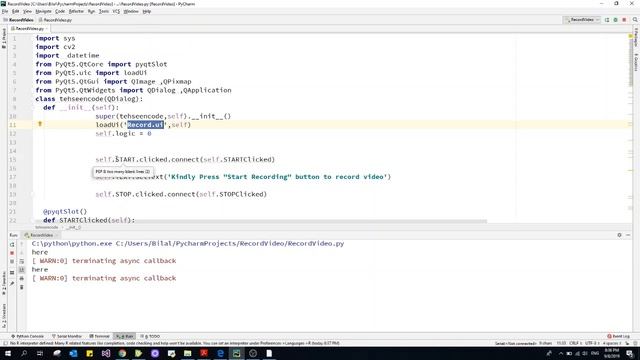Screen dimensions: 640x360
Task: Stop process from main toolbar
Action: [x=624, y=20]
